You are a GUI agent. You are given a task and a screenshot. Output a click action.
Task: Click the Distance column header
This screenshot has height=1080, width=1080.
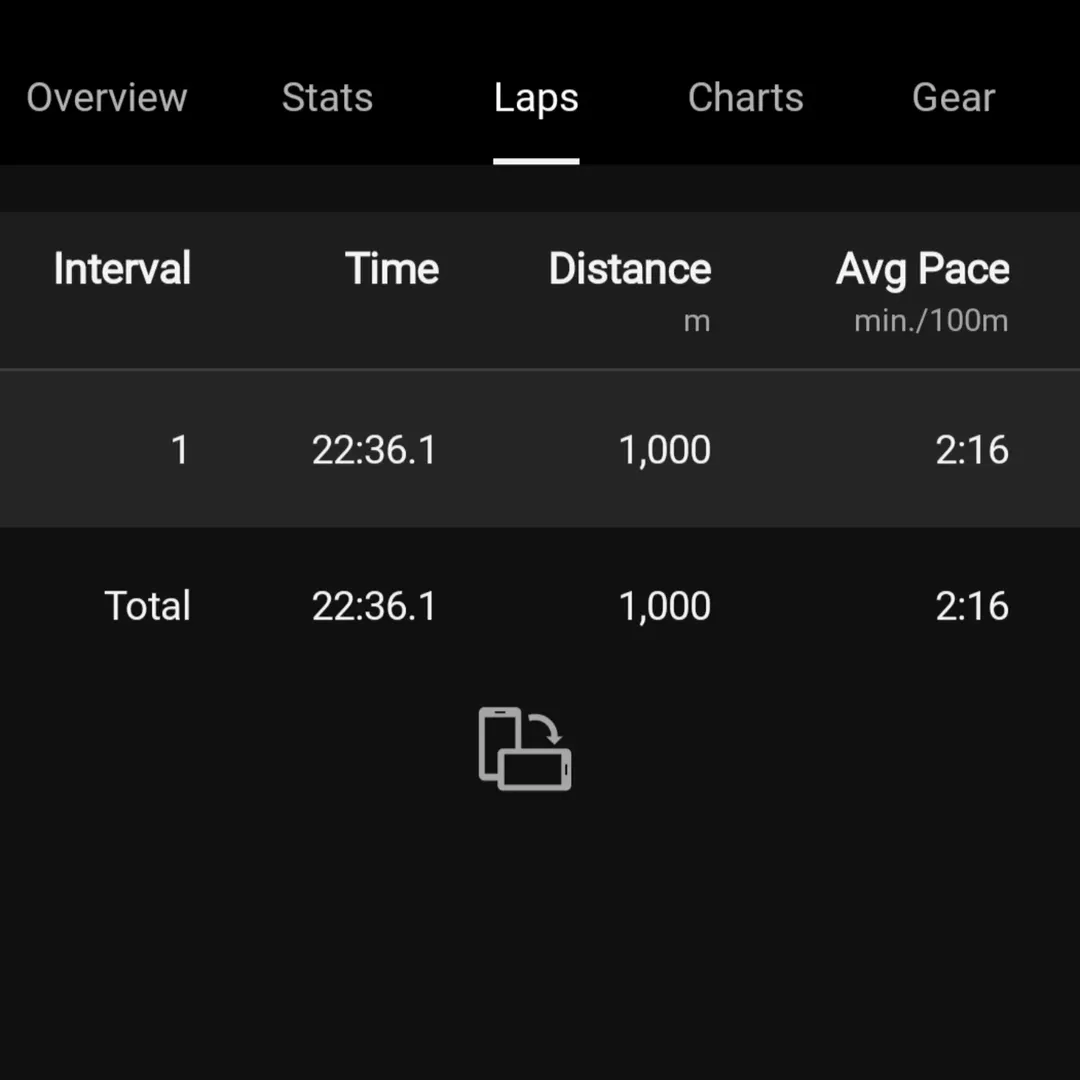[x=630, y=268]
